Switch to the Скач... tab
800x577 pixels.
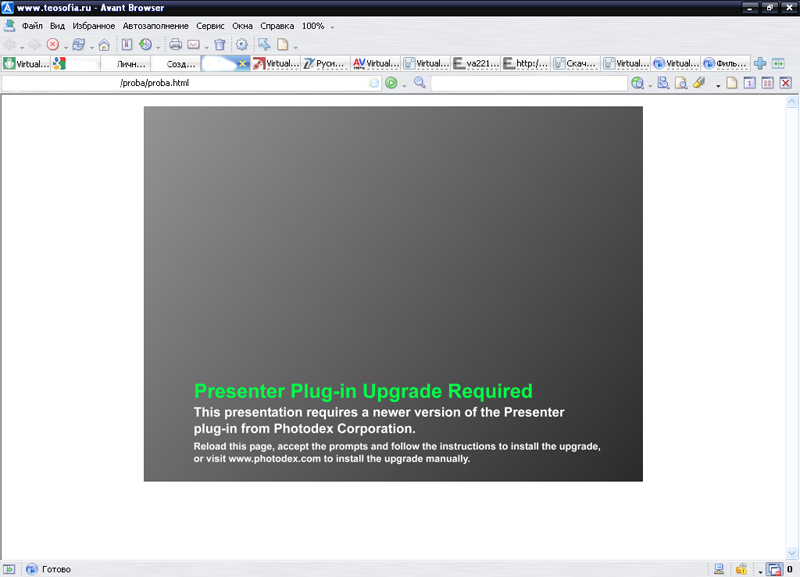[x=576, y=64]
